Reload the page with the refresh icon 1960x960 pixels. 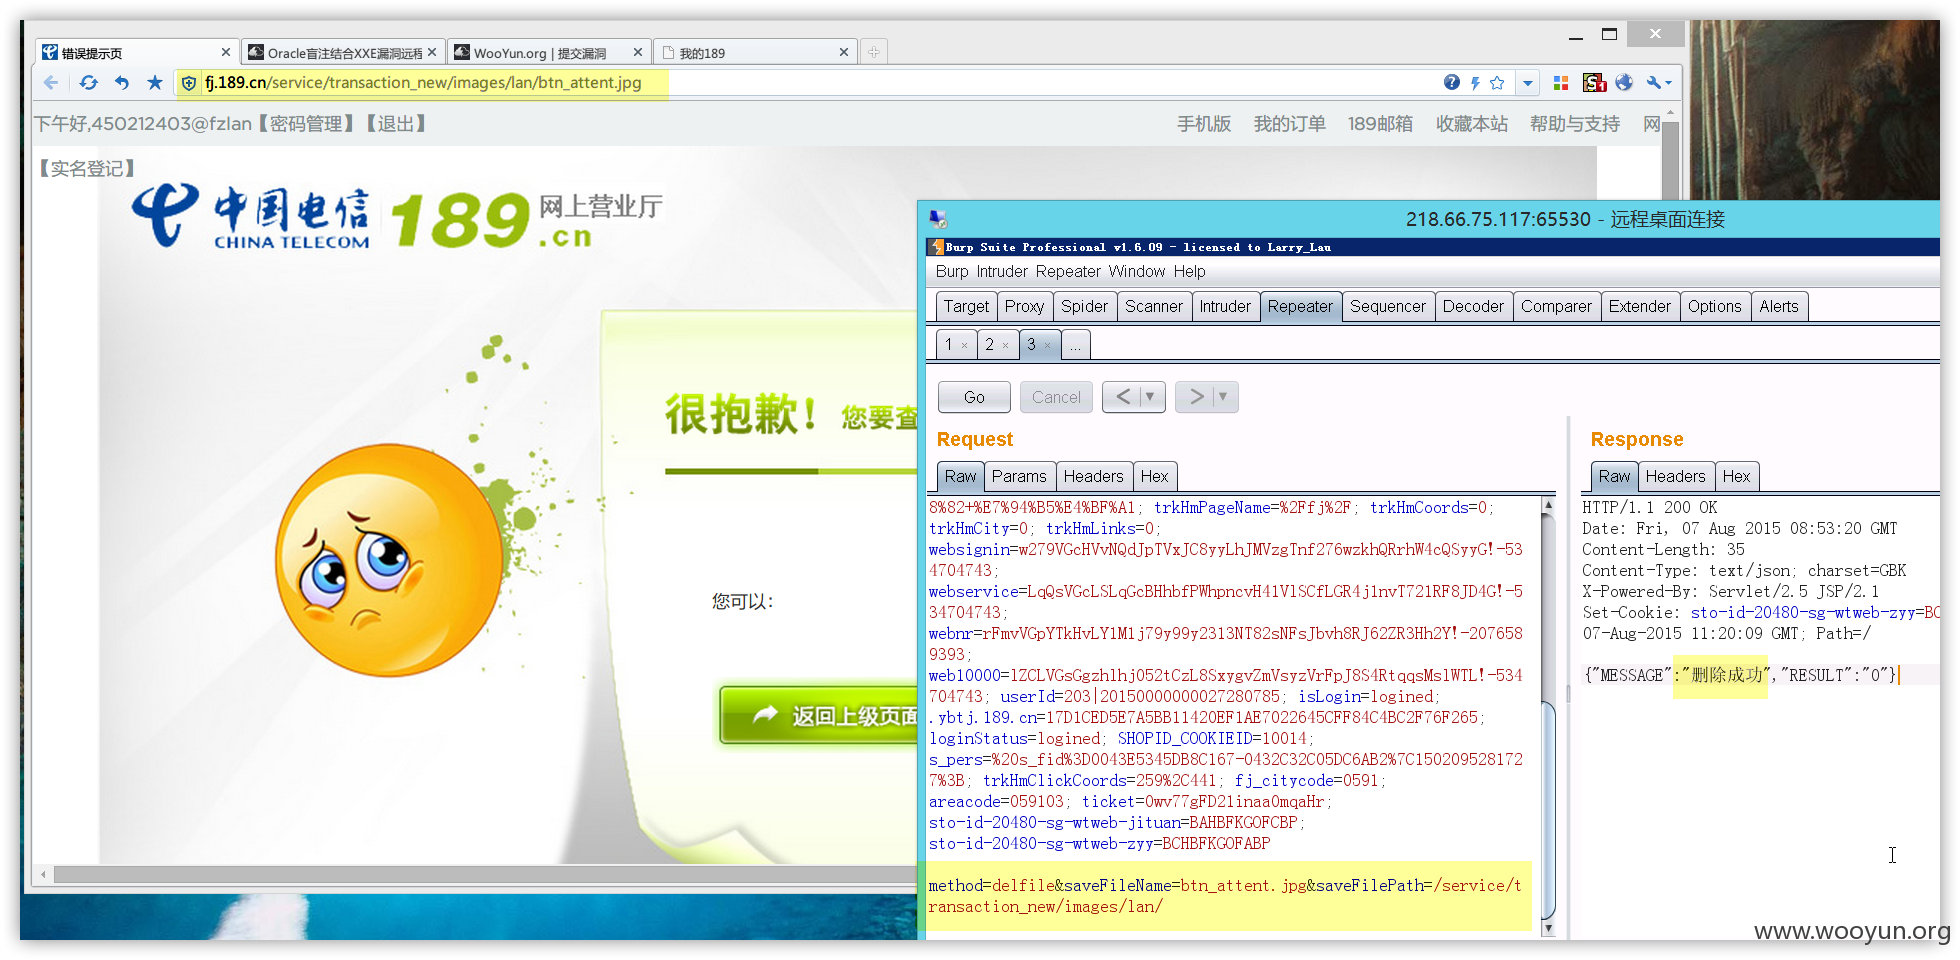[x=89, y=83]
